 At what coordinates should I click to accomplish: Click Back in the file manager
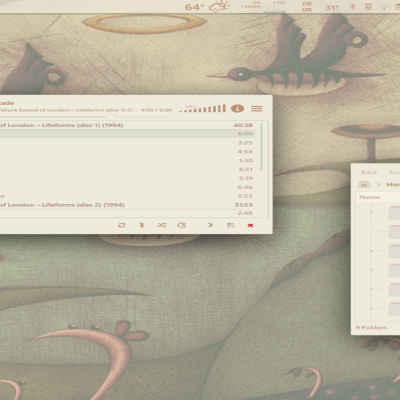369,172
